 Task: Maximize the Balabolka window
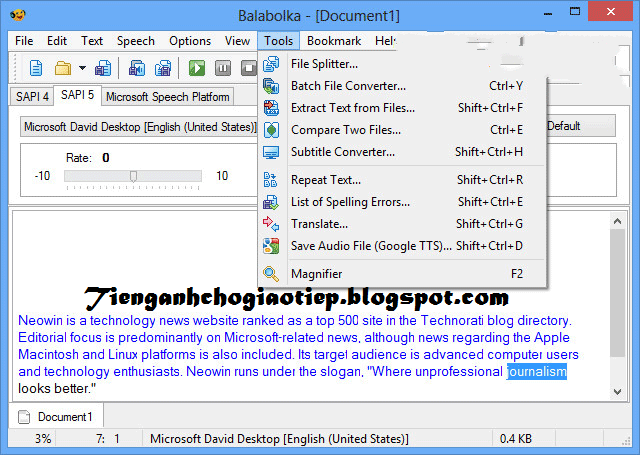pos(575,12)
